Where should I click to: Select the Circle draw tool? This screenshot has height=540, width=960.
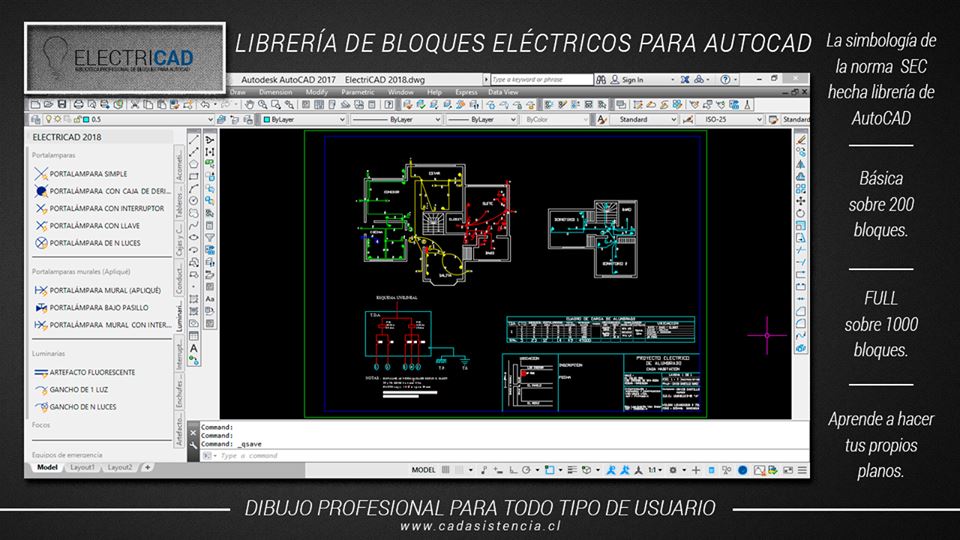click(x=193, y=201)
